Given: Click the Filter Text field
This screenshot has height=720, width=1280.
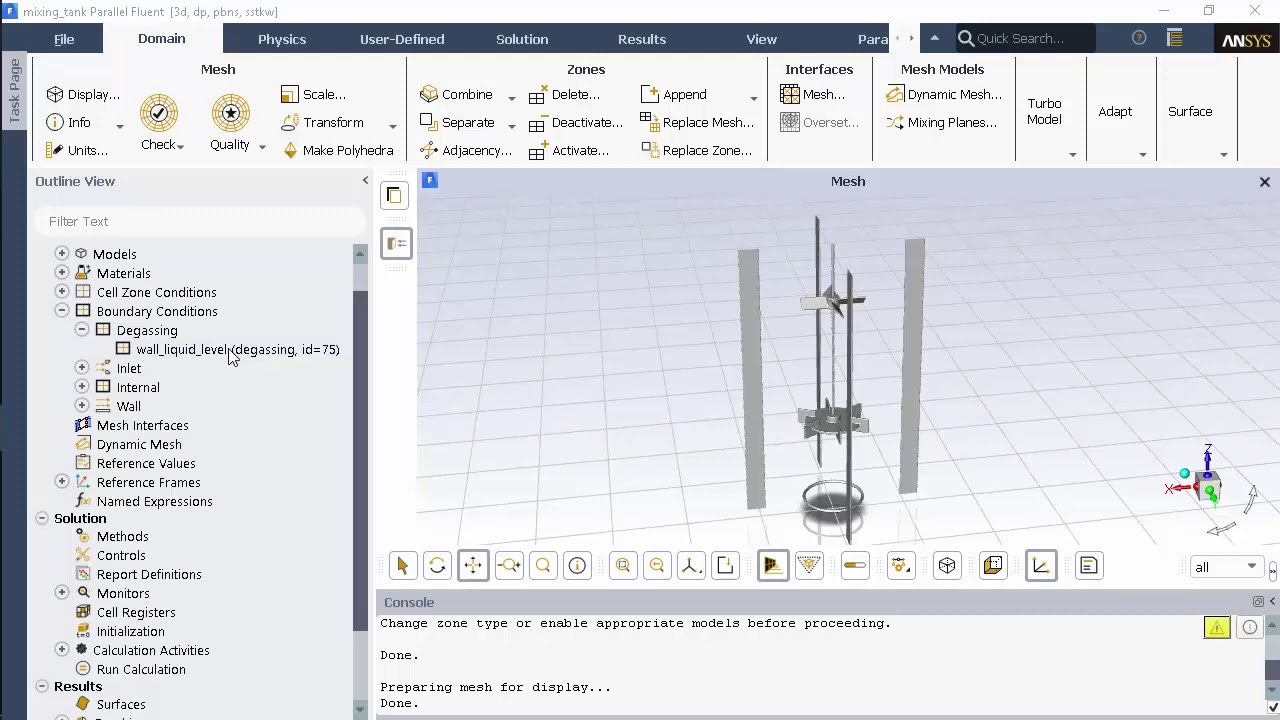Looking at the screenshot, I should coord(200,221).
